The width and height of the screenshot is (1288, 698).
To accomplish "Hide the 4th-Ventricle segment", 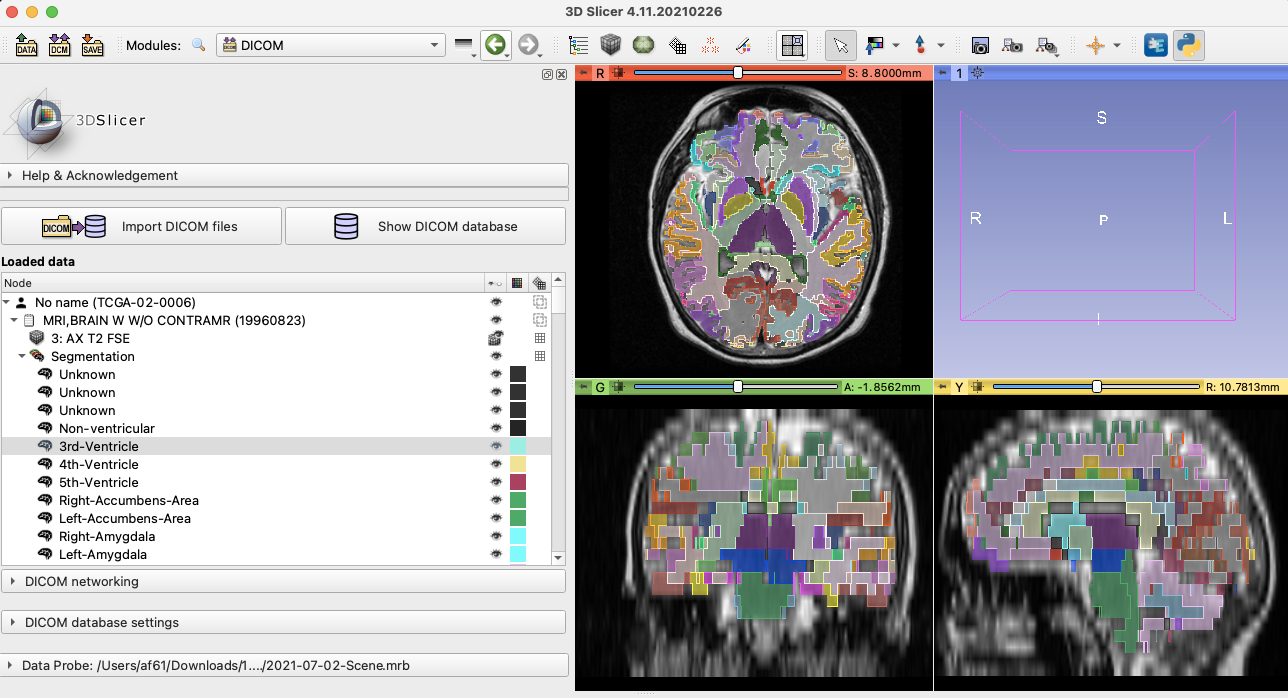I will [x=495, y=464].
